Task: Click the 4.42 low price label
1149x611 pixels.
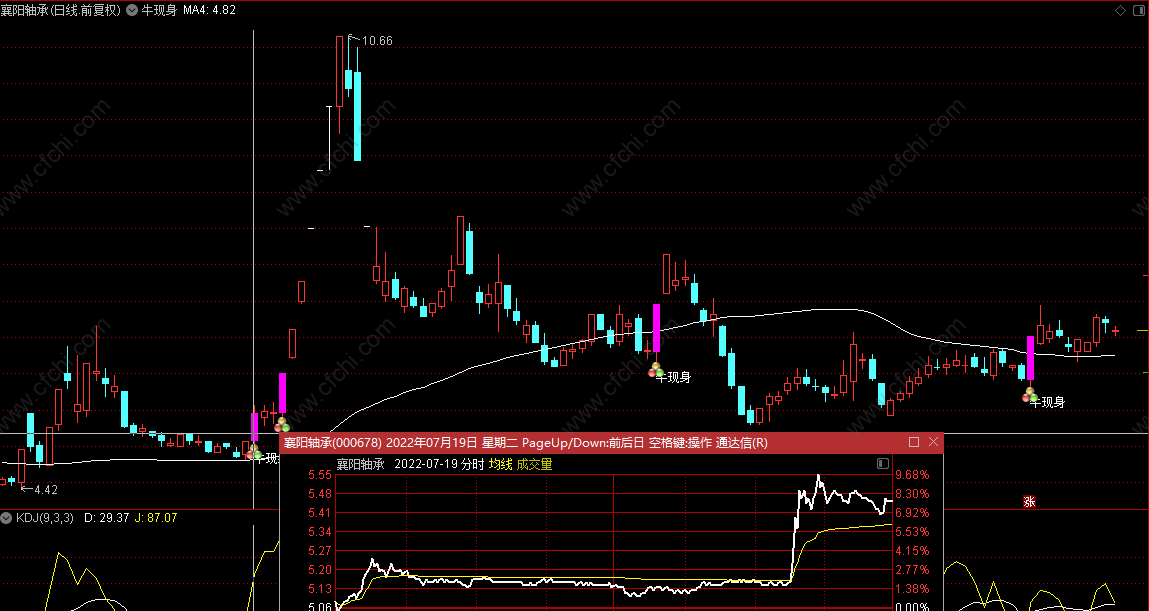Action: pyautogui.click(x=45, y=489)
